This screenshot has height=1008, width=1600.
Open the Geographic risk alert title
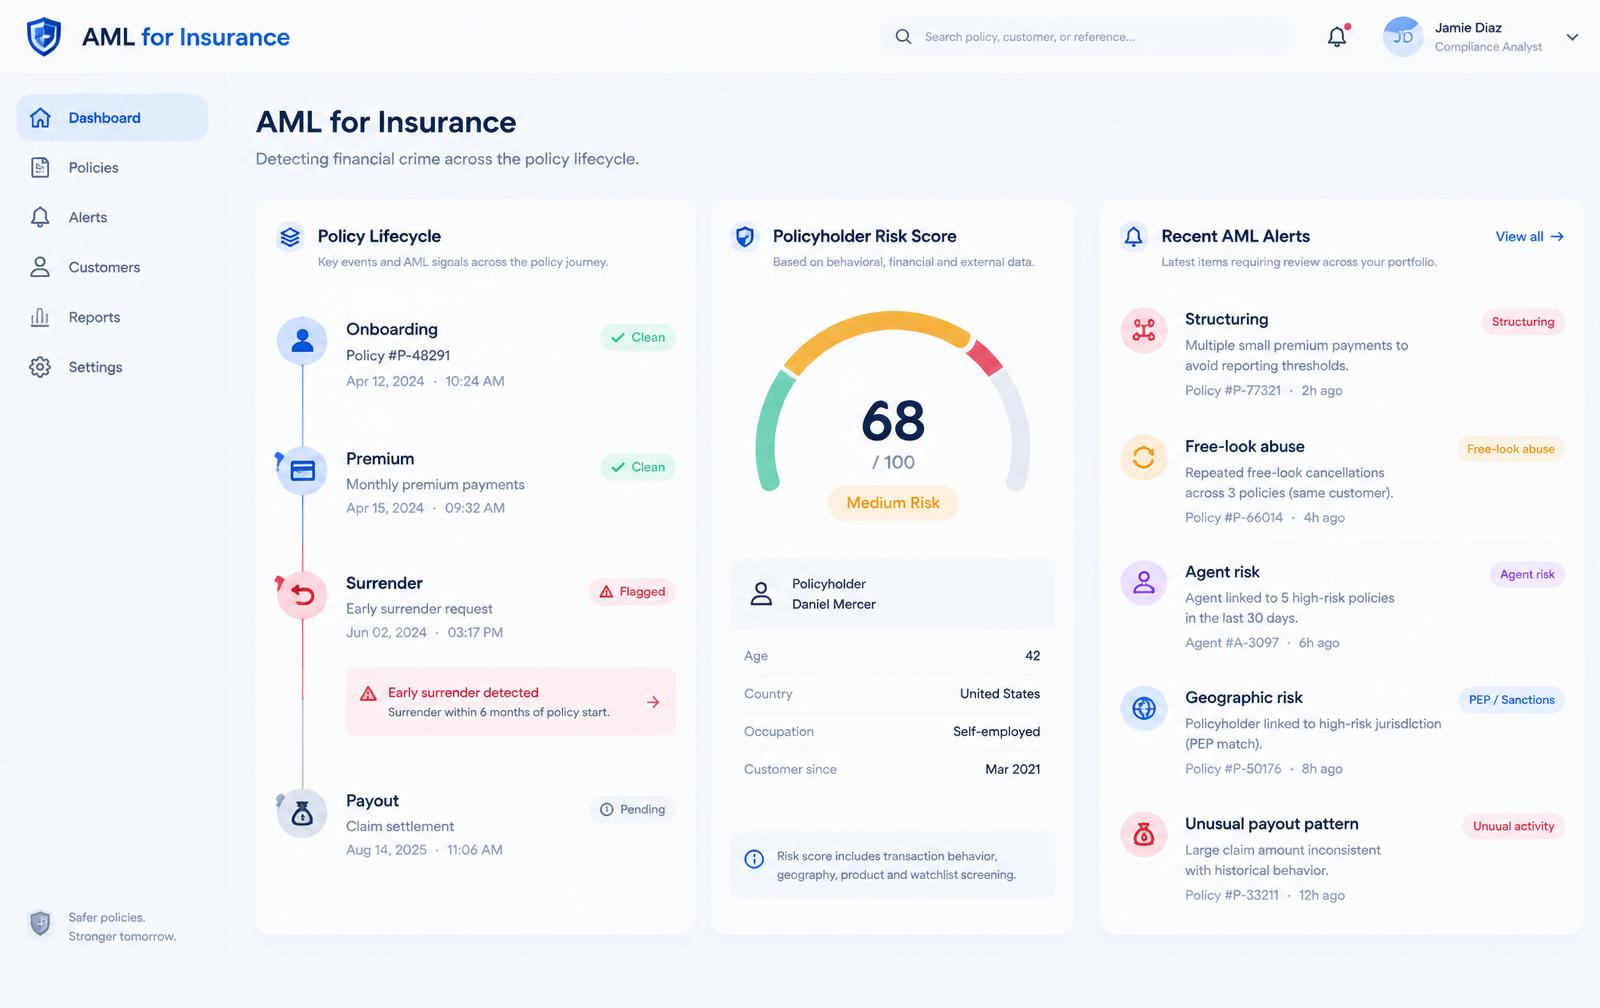point(1243,698)
